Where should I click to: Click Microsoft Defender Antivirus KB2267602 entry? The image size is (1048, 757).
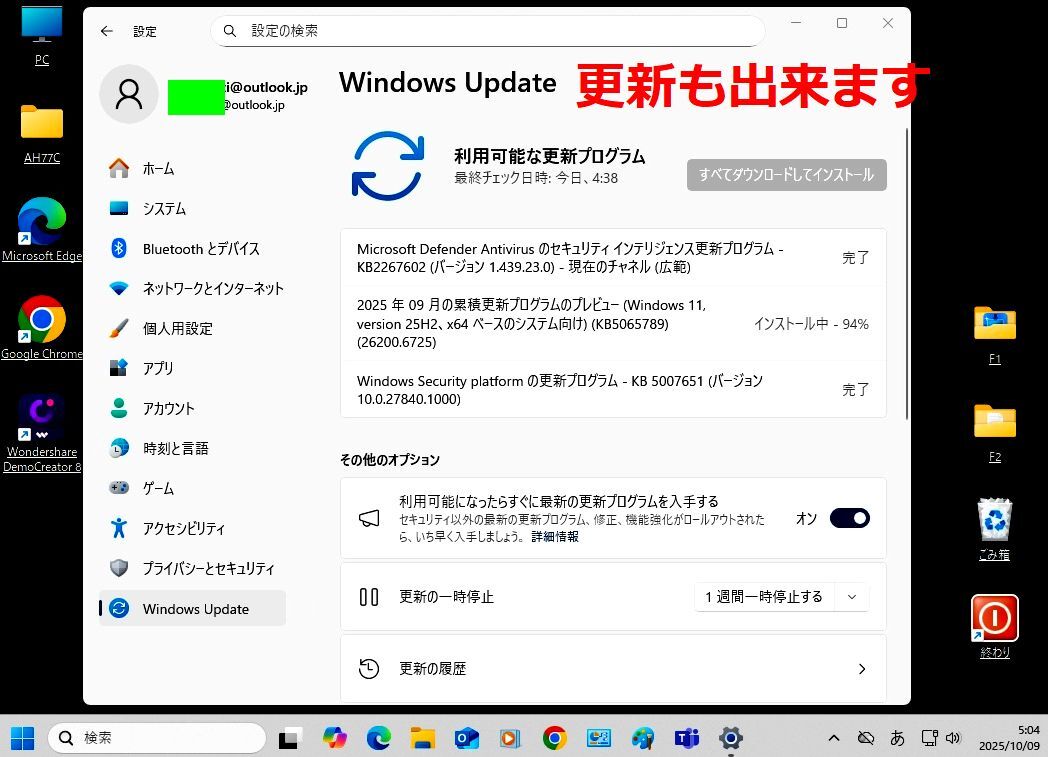614,258
